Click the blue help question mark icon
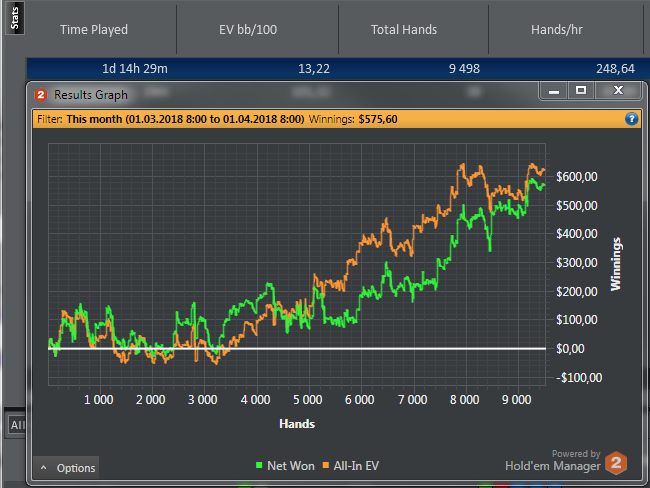Viewport: 650px width, 488px height. [631, 119]
